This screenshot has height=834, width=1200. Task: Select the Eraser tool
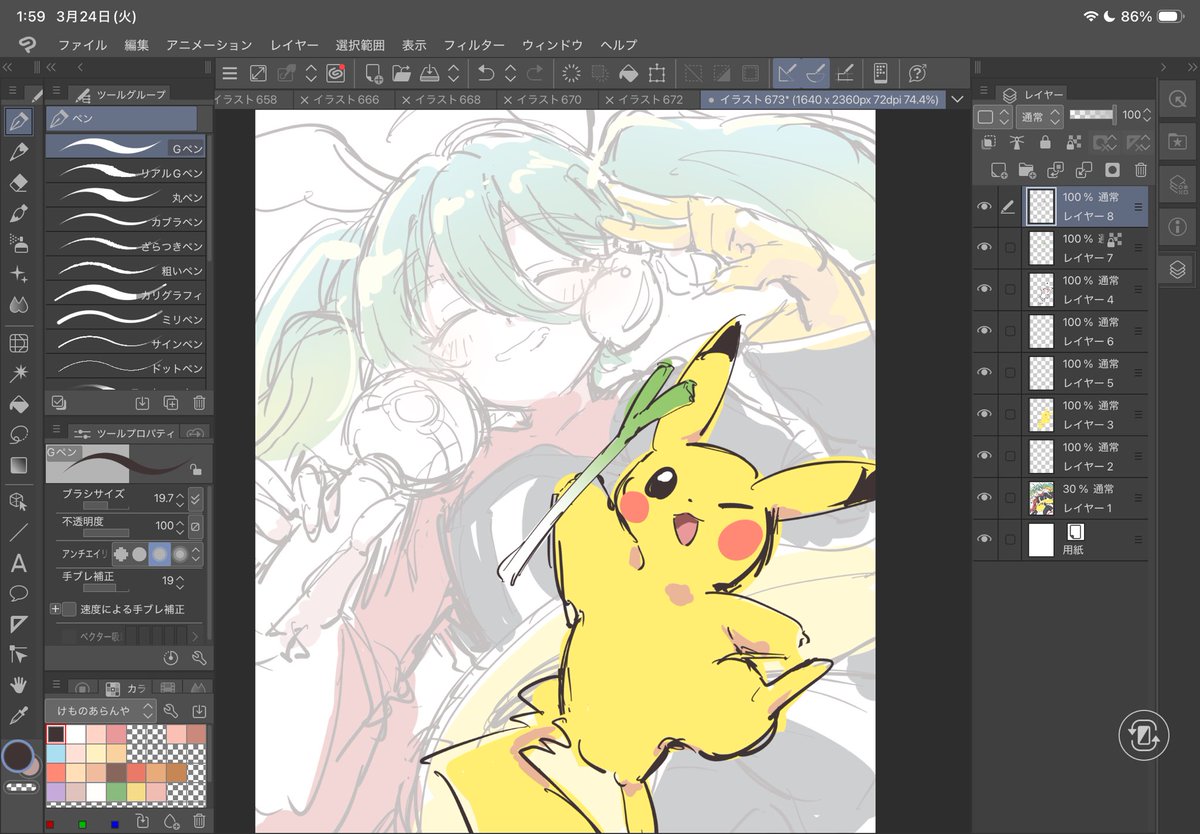pos(18,183)
